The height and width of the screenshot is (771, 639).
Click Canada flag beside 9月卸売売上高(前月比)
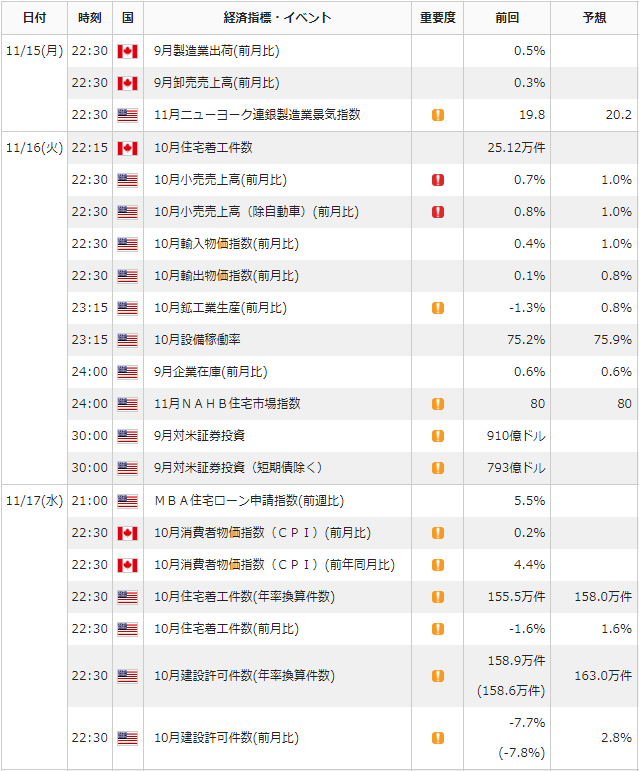coord(127,83)
